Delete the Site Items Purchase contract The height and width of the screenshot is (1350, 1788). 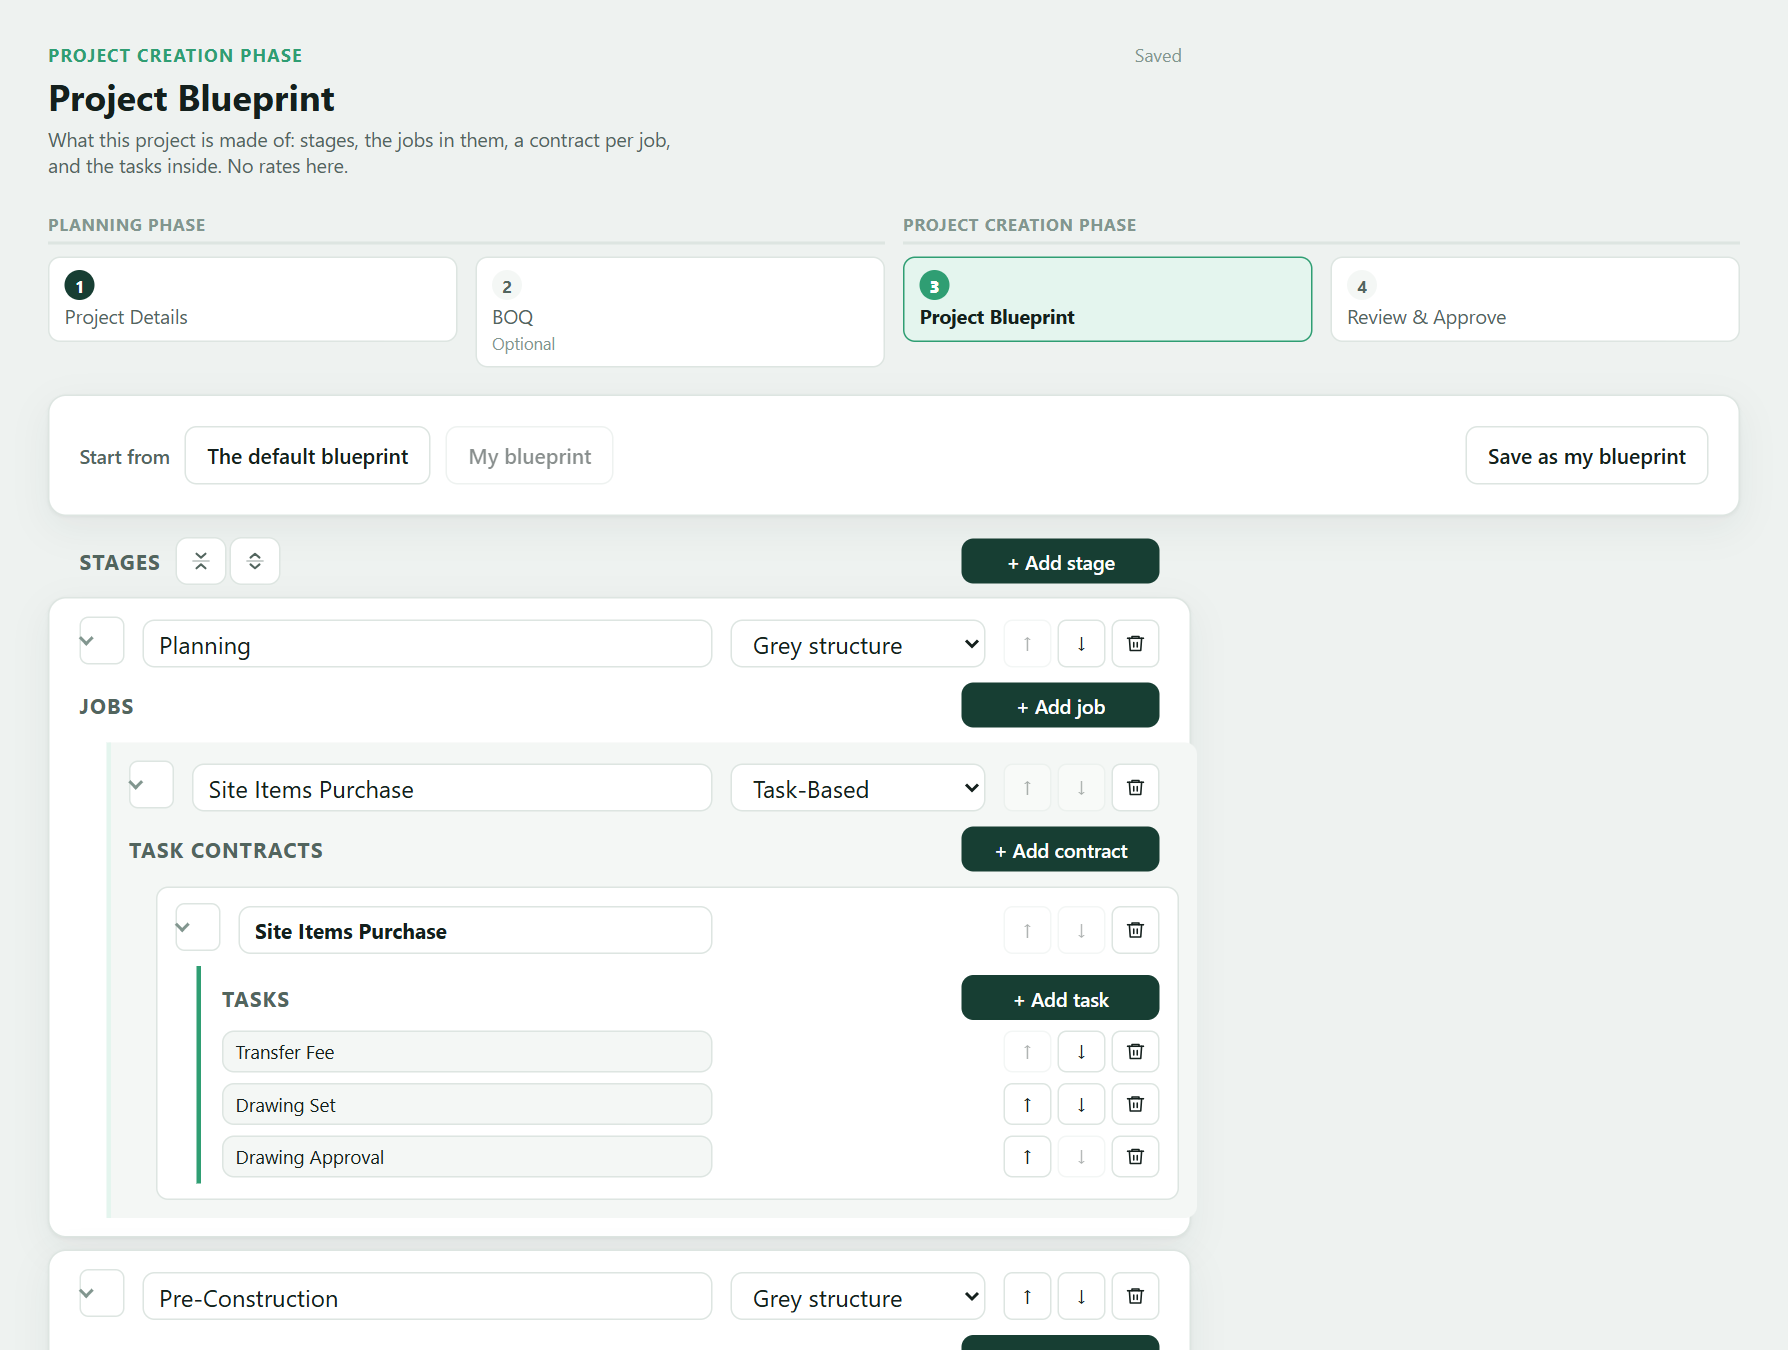click(x=1135, y=930)
